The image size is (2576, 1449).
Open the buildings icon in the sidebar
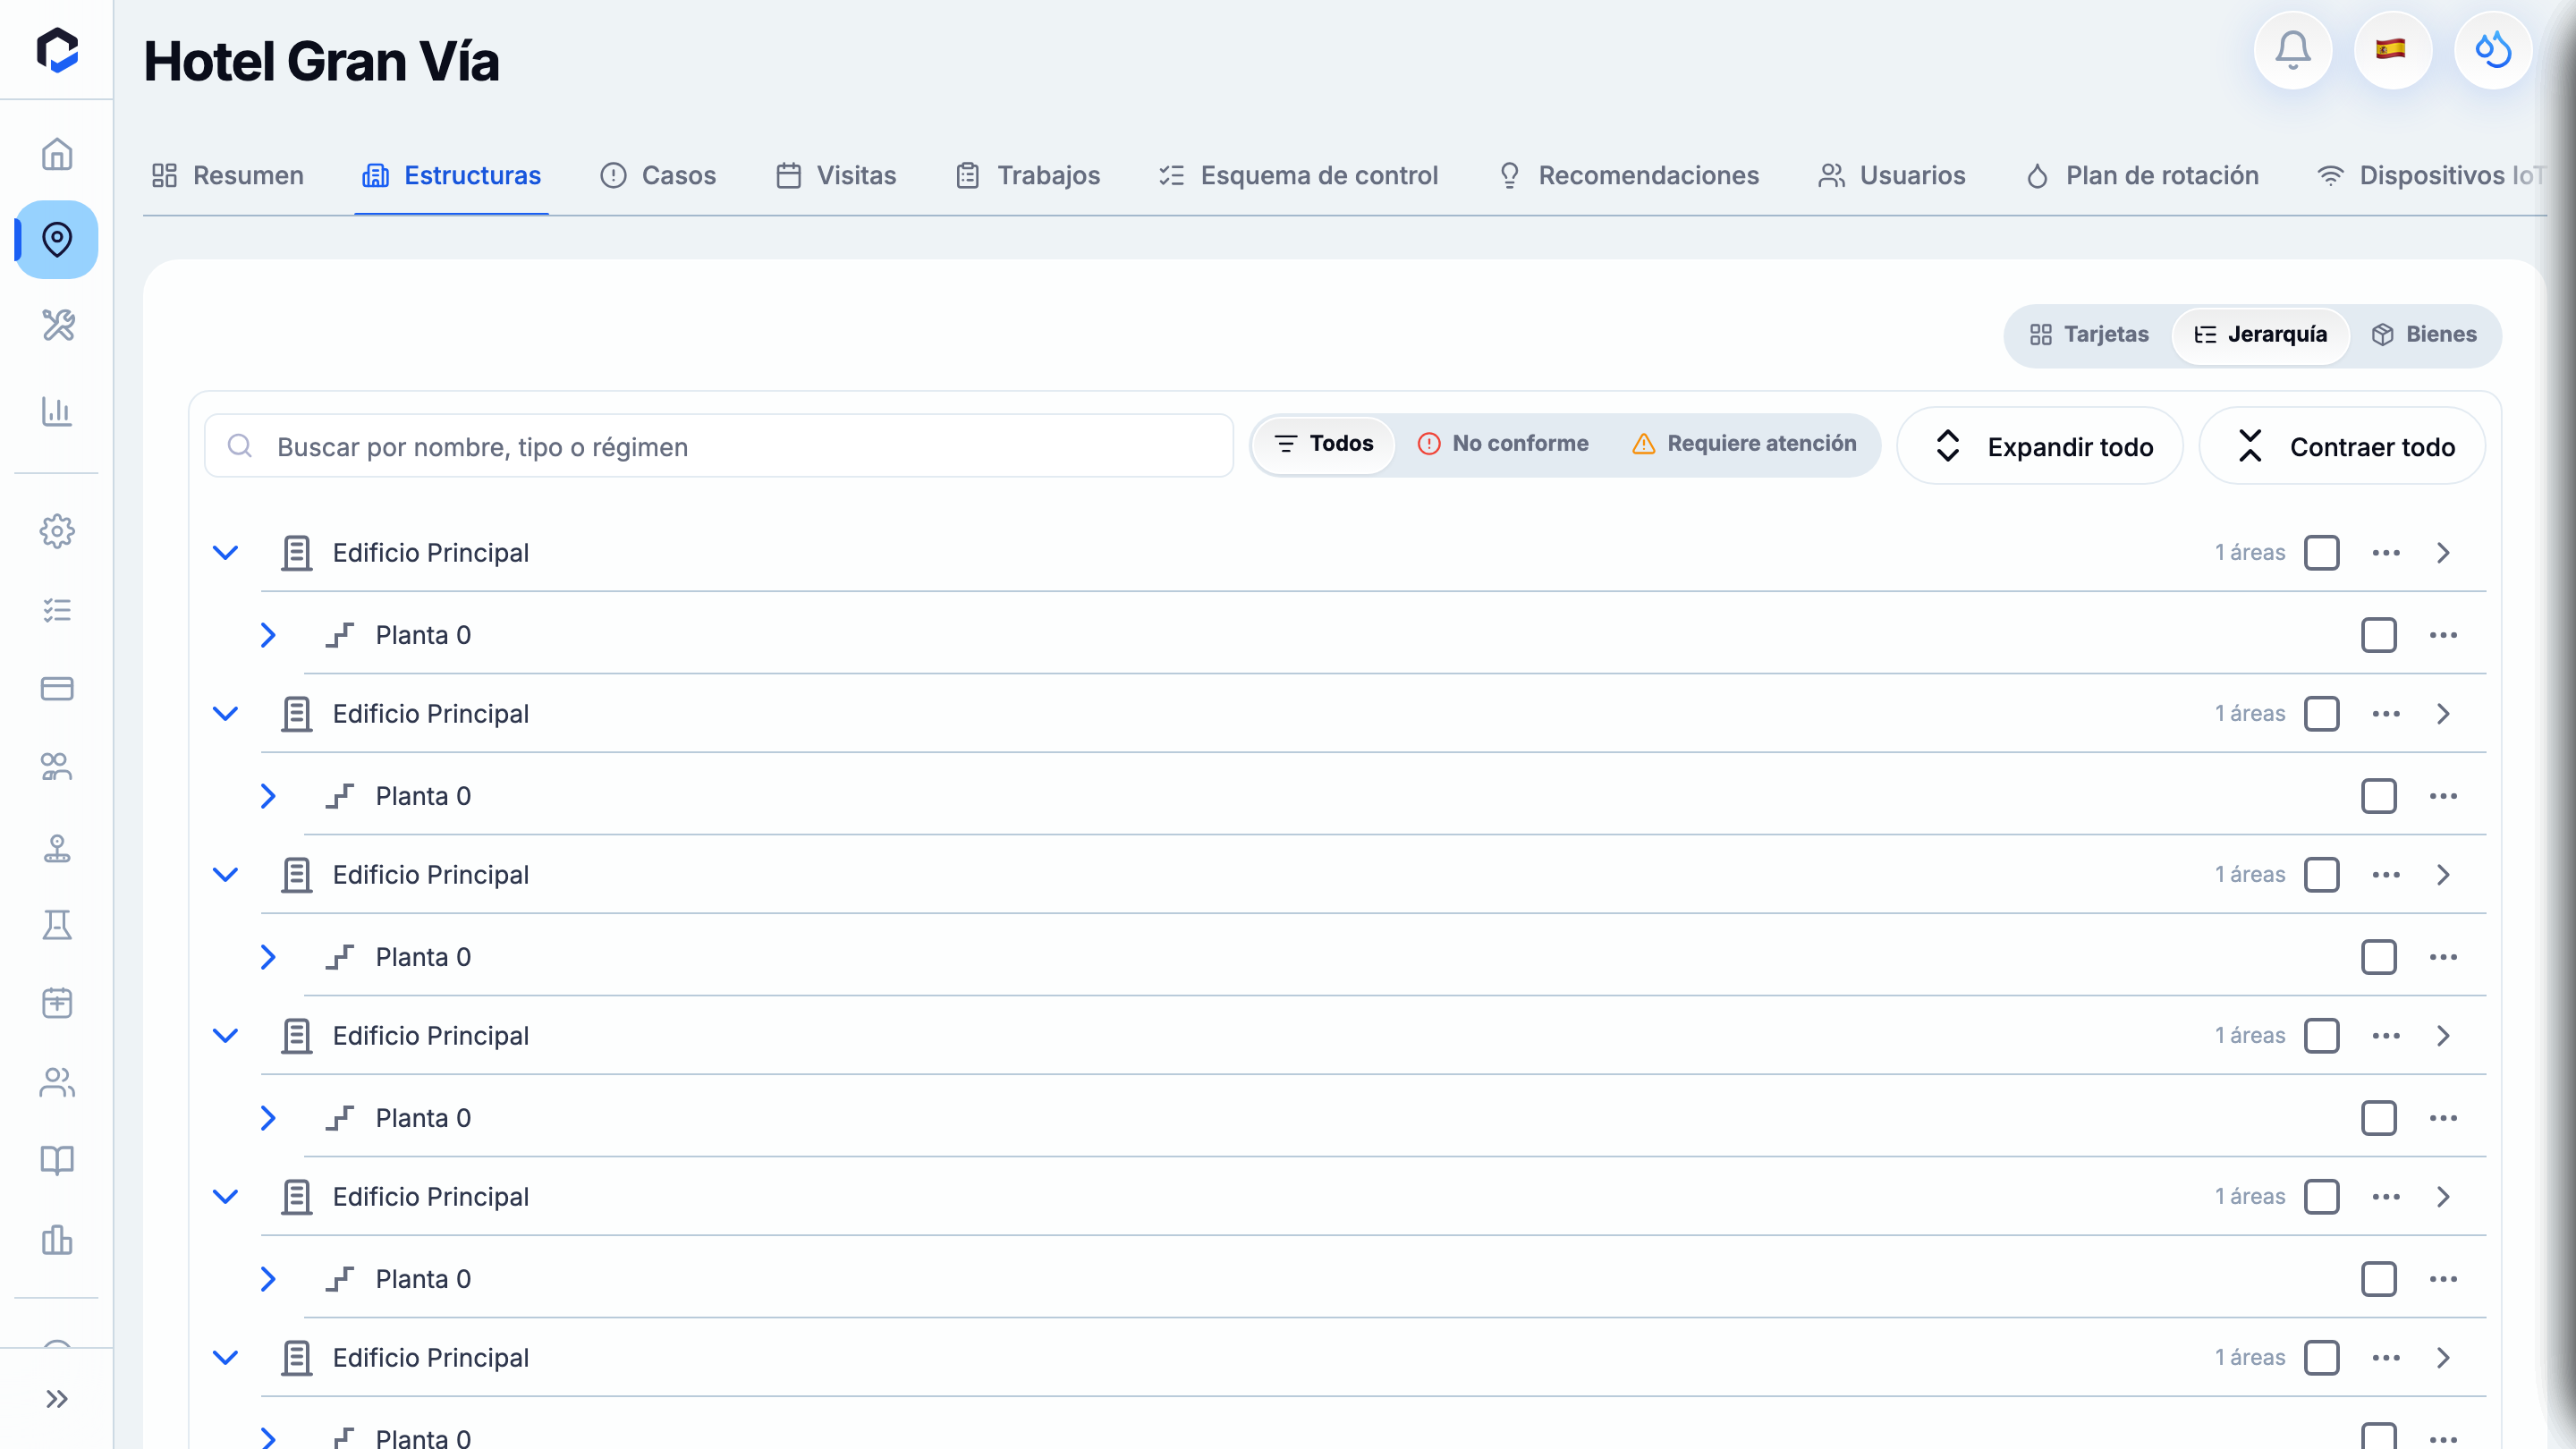57,1240
